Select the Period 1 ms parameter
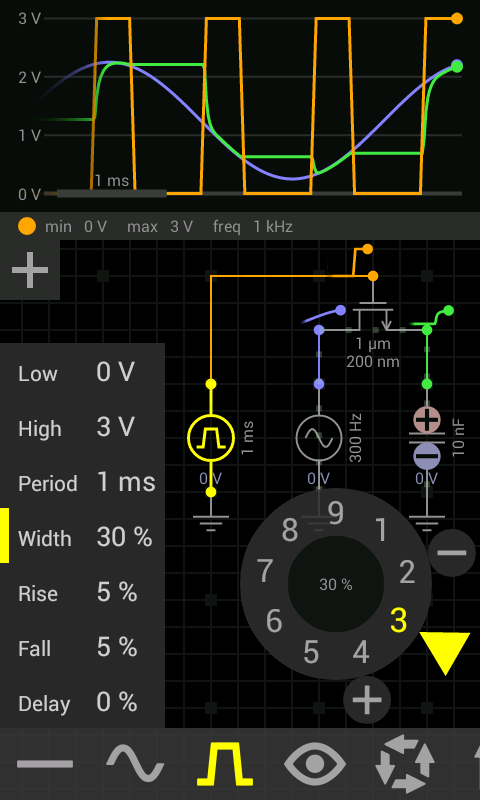 click(x=82, y=483)
